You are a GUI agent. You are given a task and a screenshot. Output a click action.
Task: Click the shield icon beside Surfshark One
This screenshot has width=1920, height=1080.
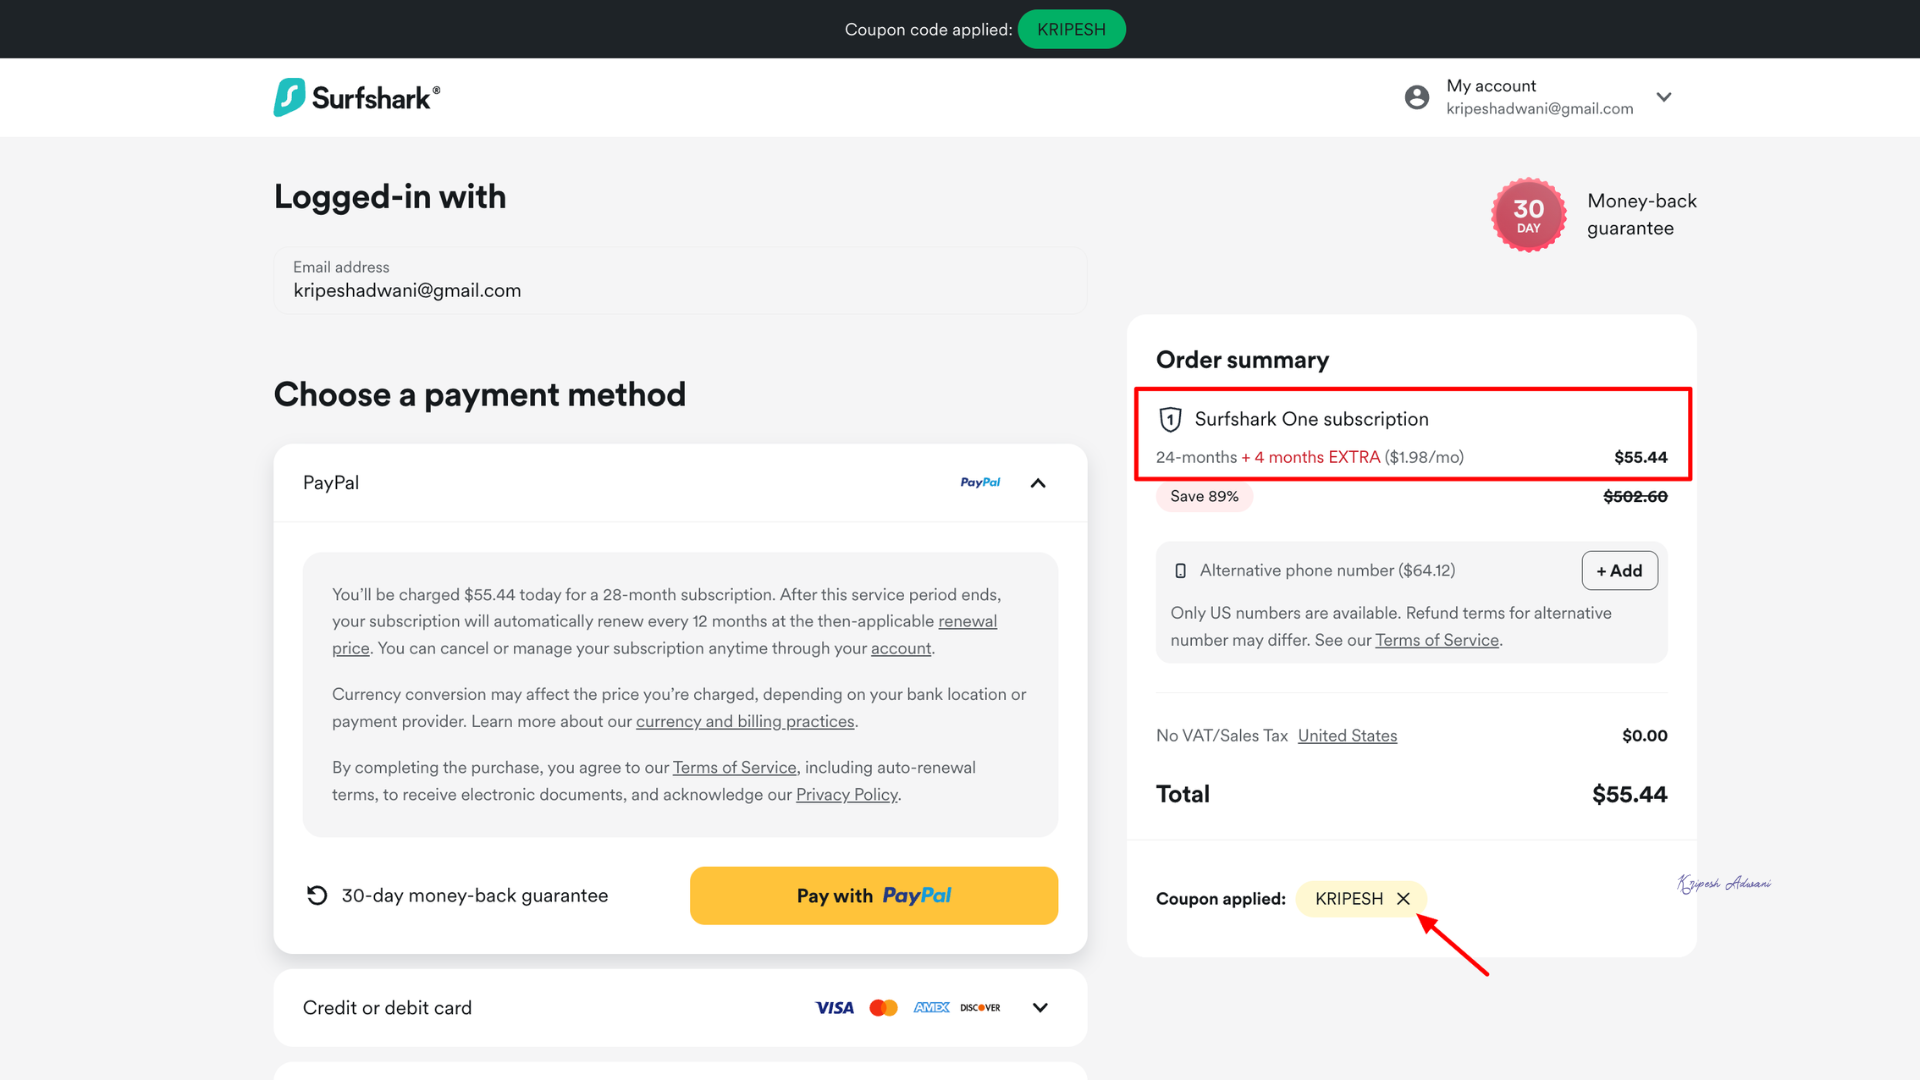coord(1170,419)
